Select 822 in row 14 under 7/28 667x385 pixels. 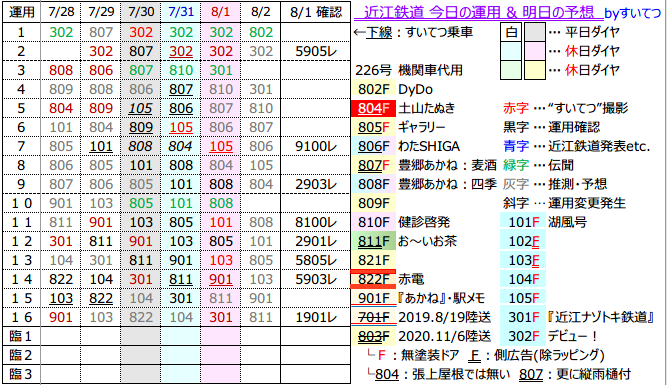click(61, 279)
